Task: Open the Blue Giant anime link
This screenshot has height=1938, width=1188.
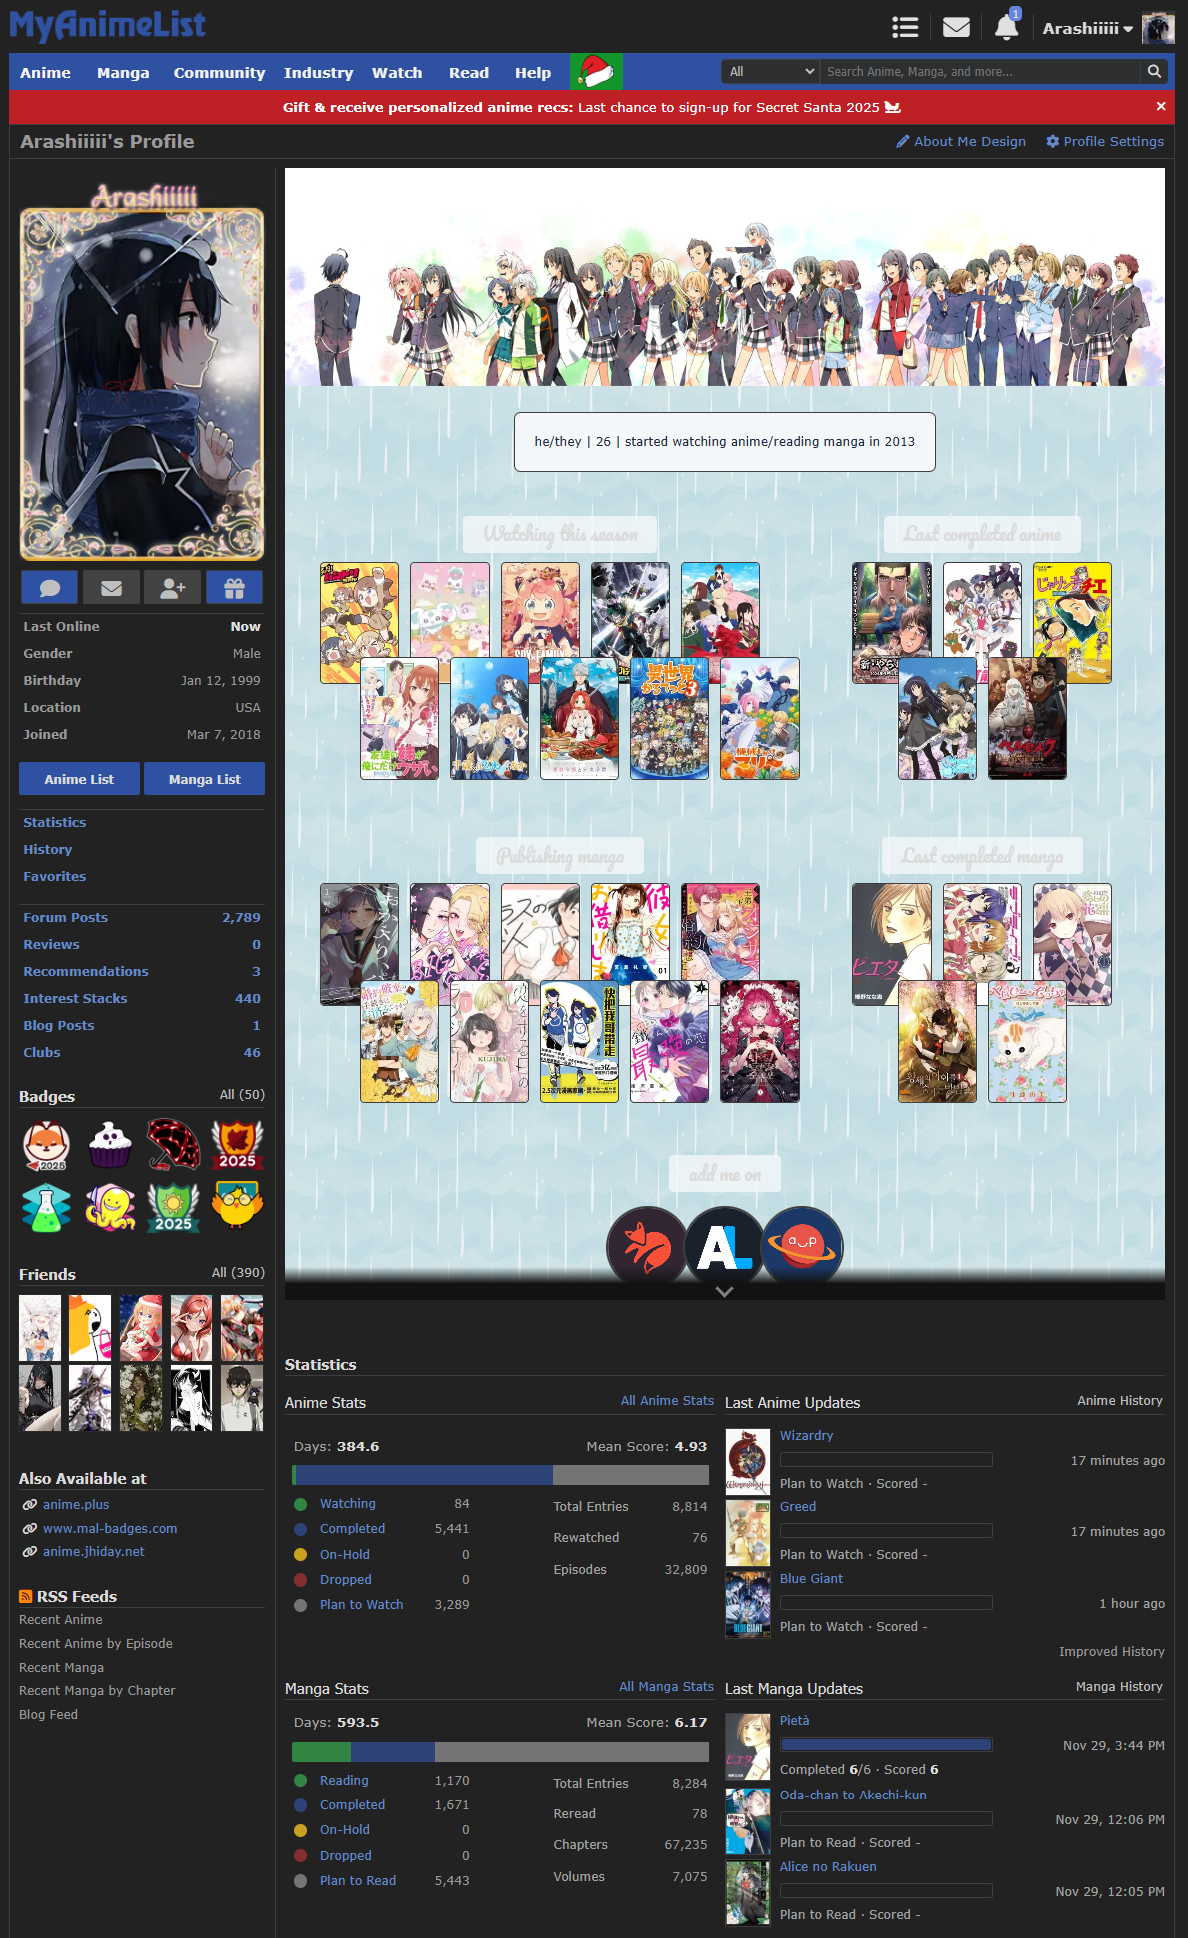Action: [811, 1578]
